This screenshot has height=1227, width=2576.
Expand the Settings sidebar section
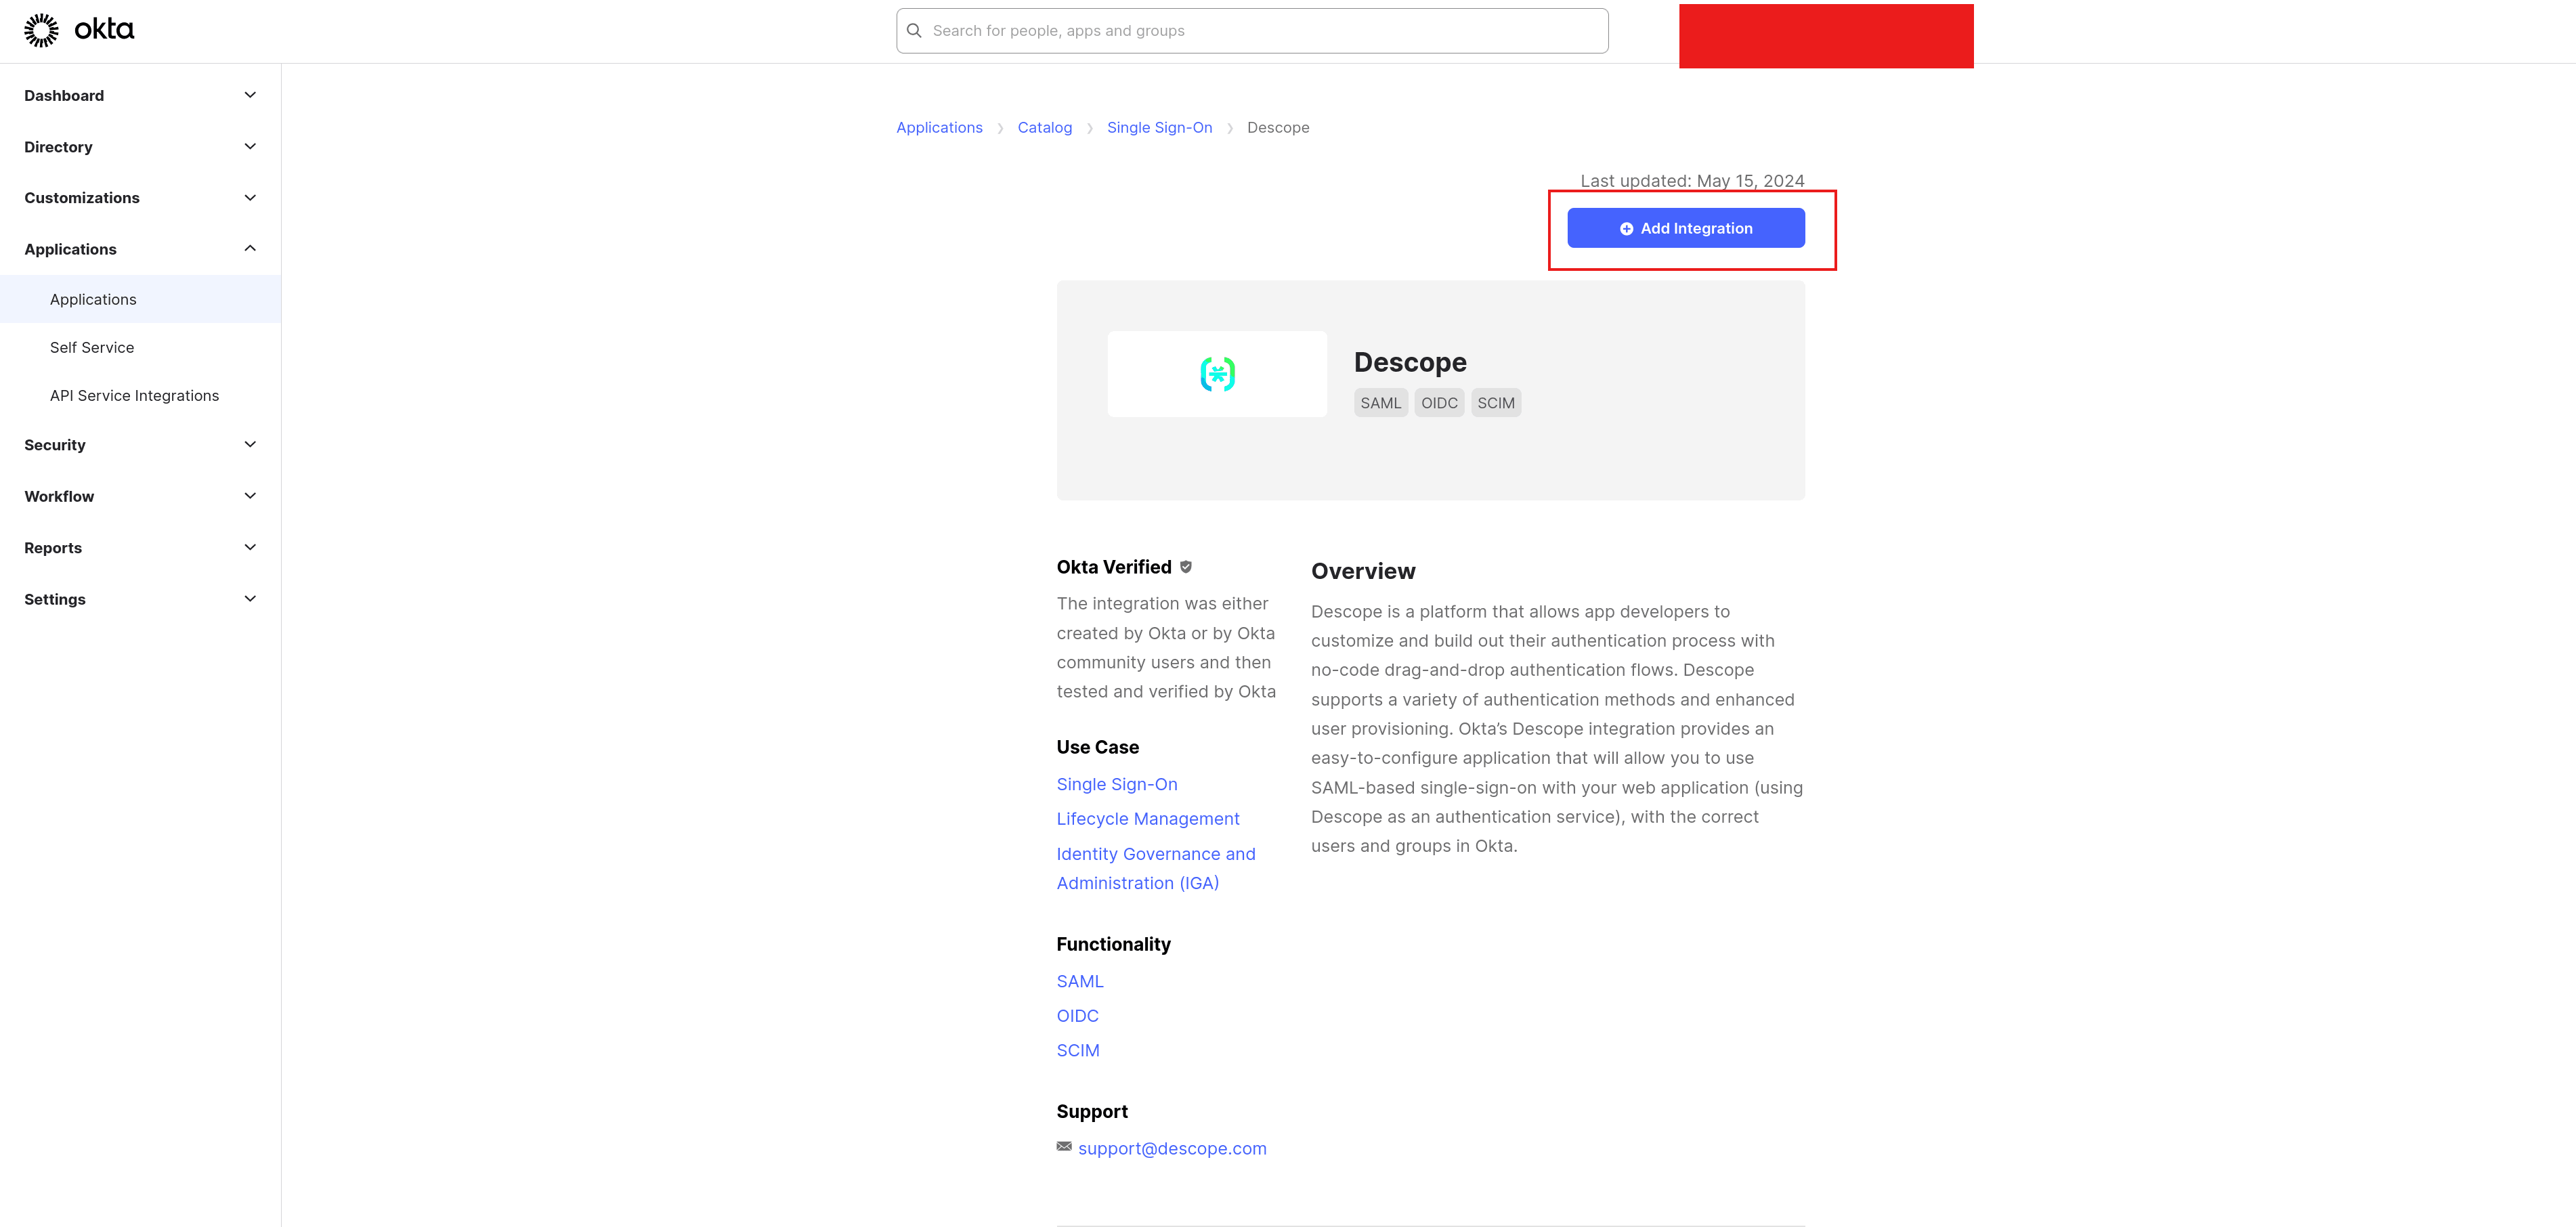pos(250,599)
